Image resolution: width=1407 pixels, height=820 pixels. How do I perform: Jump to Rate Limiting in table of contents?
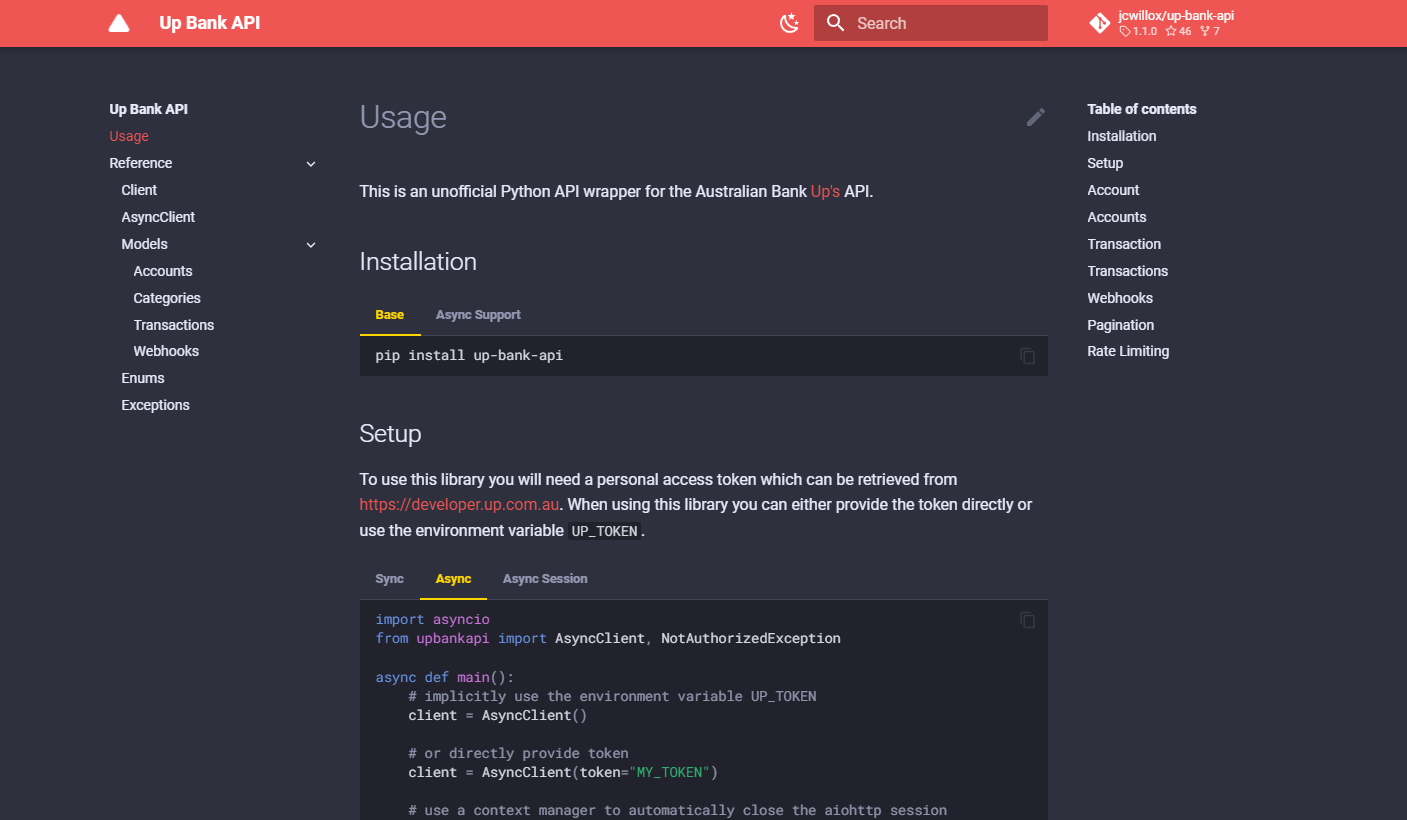(x=1128, y=351)
